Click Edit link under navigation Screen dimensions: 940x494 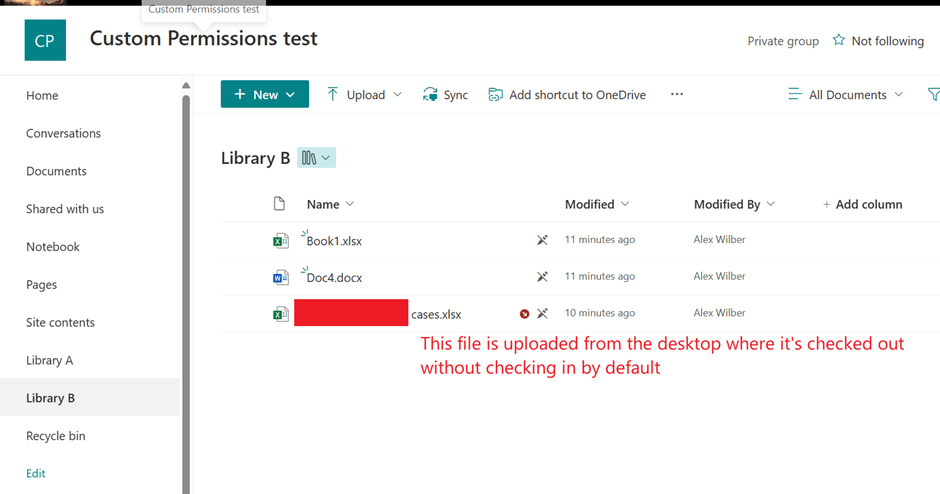click(x=35, y=473)
